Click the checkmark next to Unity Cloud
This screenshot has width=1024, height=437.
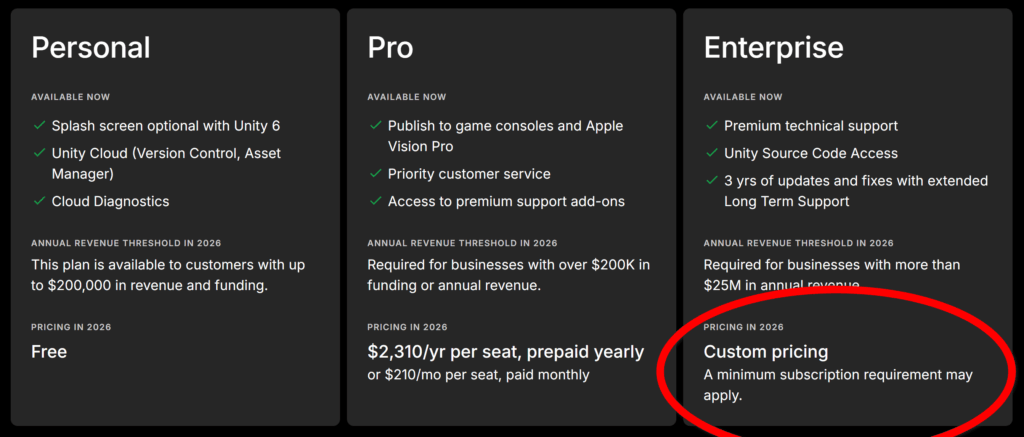39,154
